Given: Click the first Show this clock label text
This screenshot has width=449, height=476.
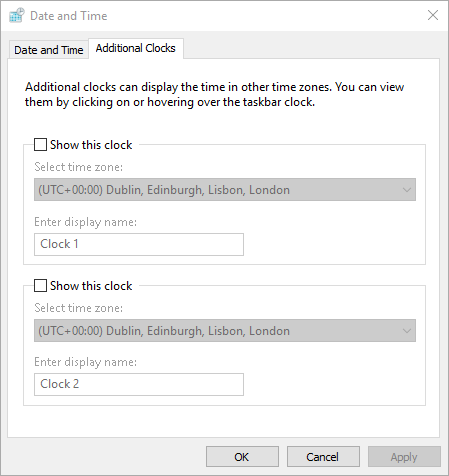Looking at the screenshot, I should [x=91, y=145].
